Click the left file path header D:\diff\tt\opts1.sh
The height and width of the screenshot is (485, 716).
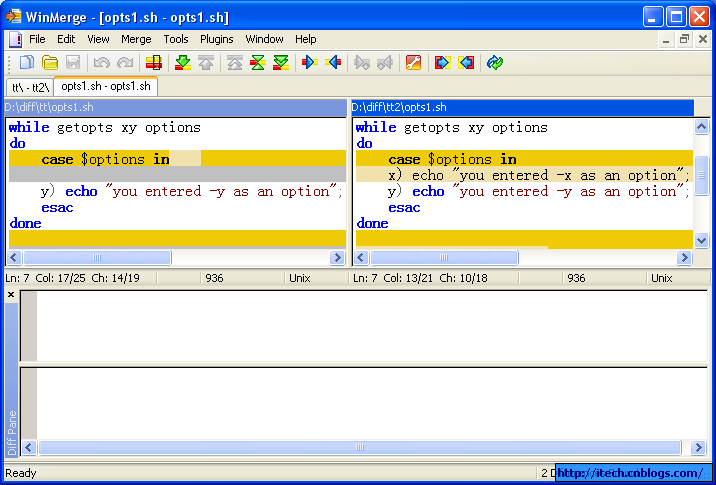point(175,107)
